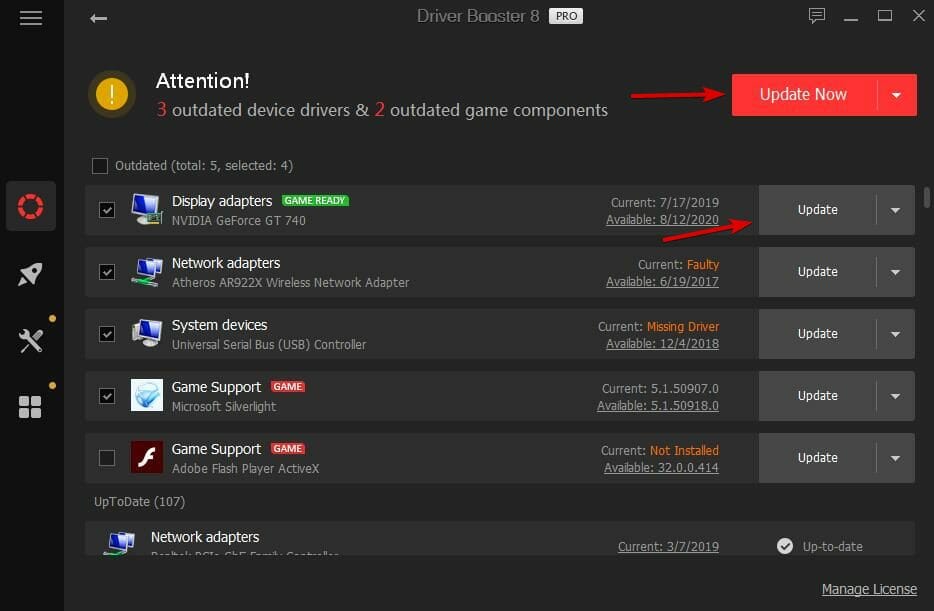Click the up-to-date Network adapters icon
Viewport: 934px width, 611px height.
[120, 543]
